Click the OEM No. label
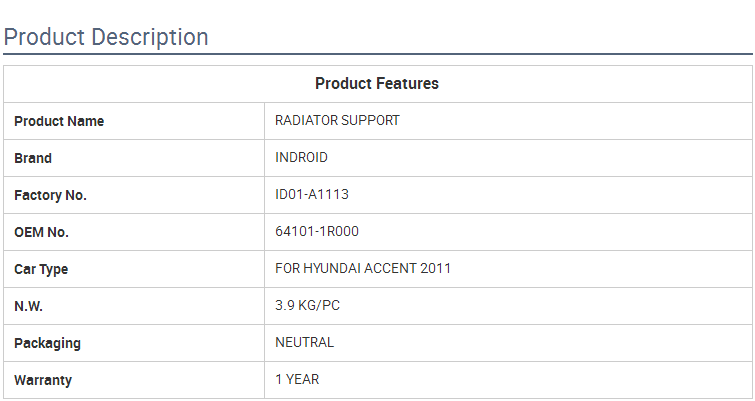The width and height of the screenshot is (755, 401). (41, 232)
